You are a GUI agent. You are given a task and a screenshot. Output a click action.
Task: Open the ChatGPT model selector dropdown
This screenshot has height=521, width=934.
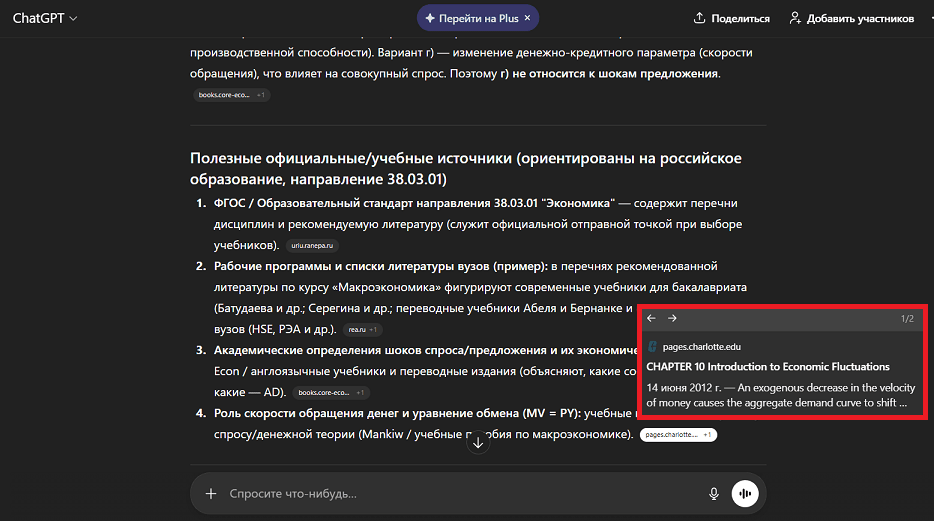pos(45,18)
